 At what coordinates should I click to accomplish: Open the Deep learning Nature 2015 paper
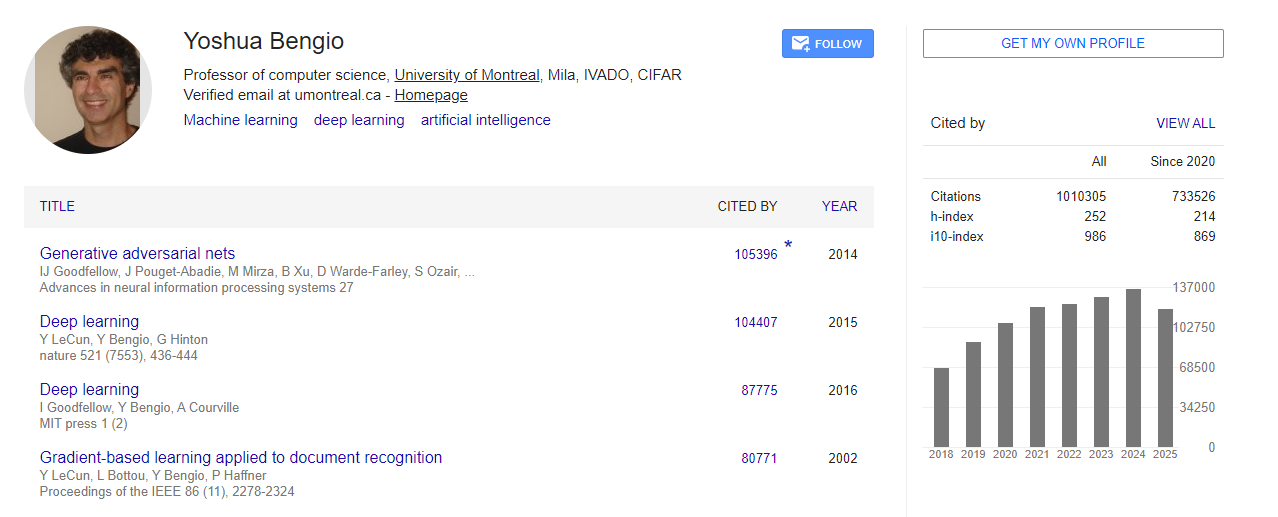(89, 322)
